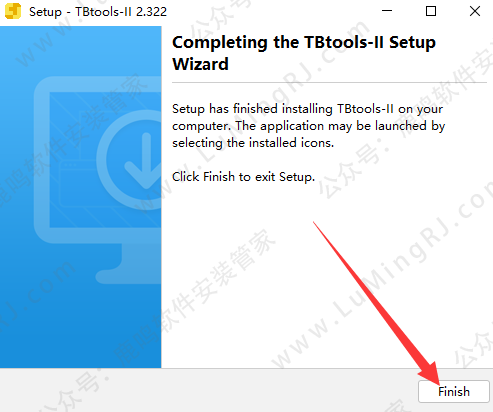Click the empty gray bar left of Finish
The height and width of the screenshot is (412, 493).
tap(207, 391)
